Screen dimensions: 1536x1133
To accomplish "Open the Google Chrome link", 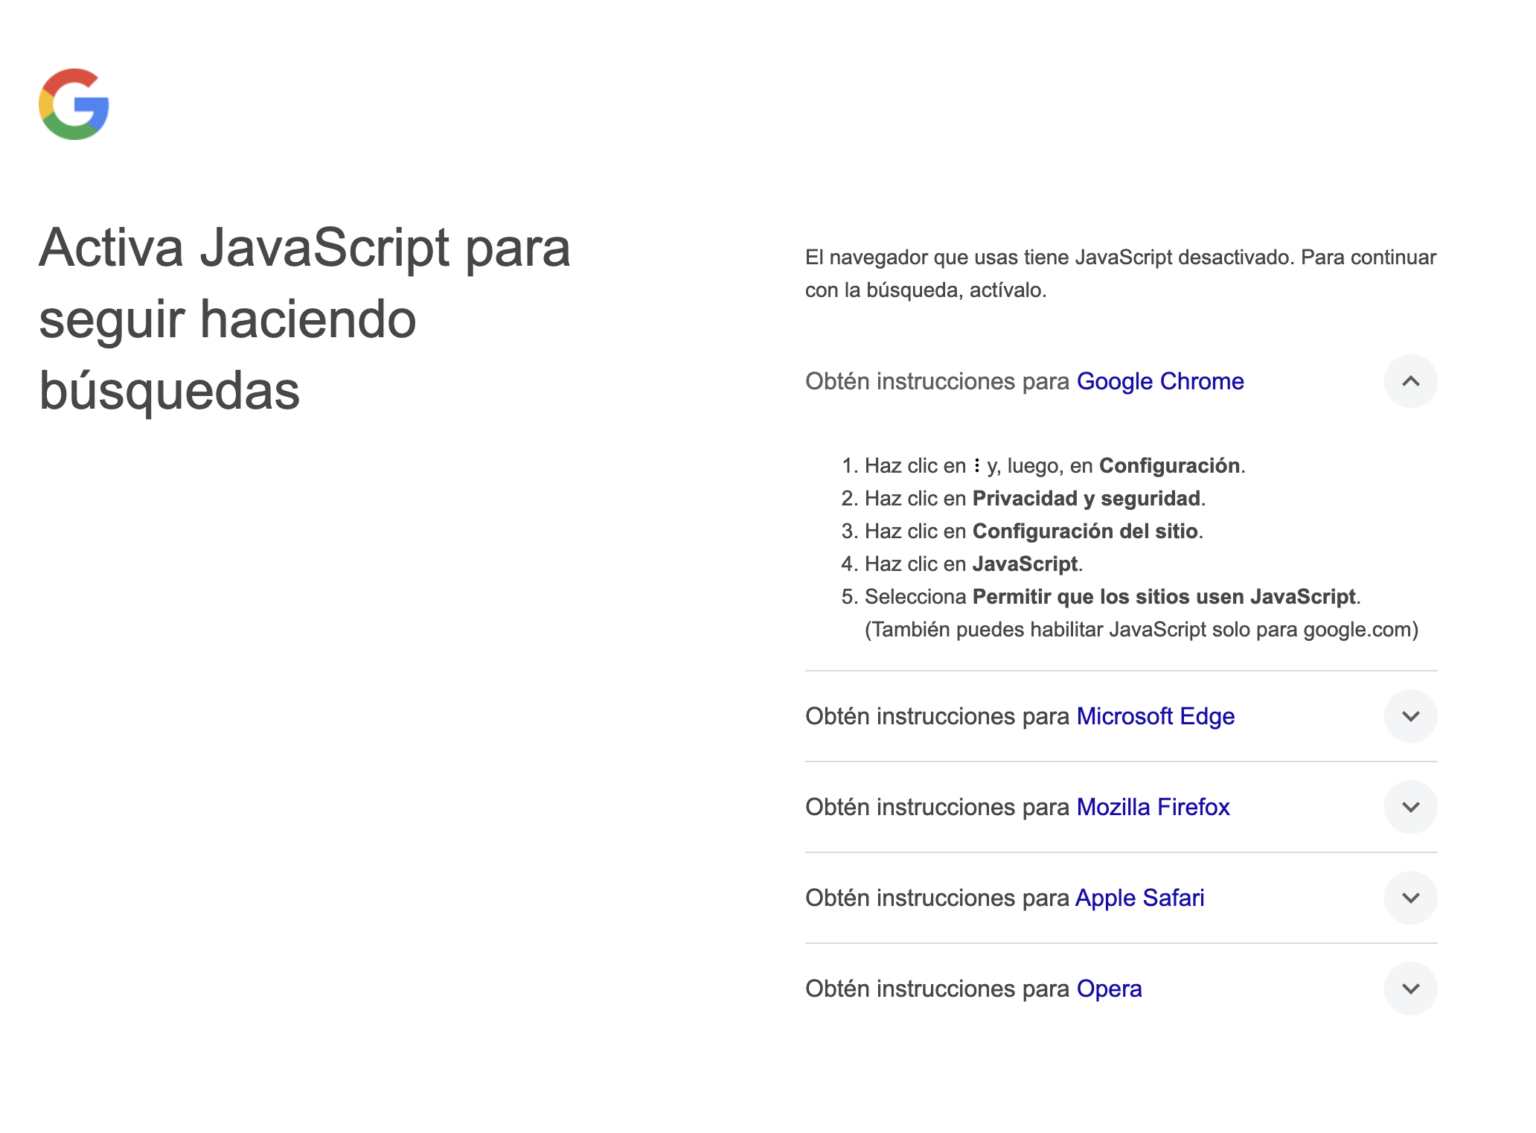I will coord(1160,381).
